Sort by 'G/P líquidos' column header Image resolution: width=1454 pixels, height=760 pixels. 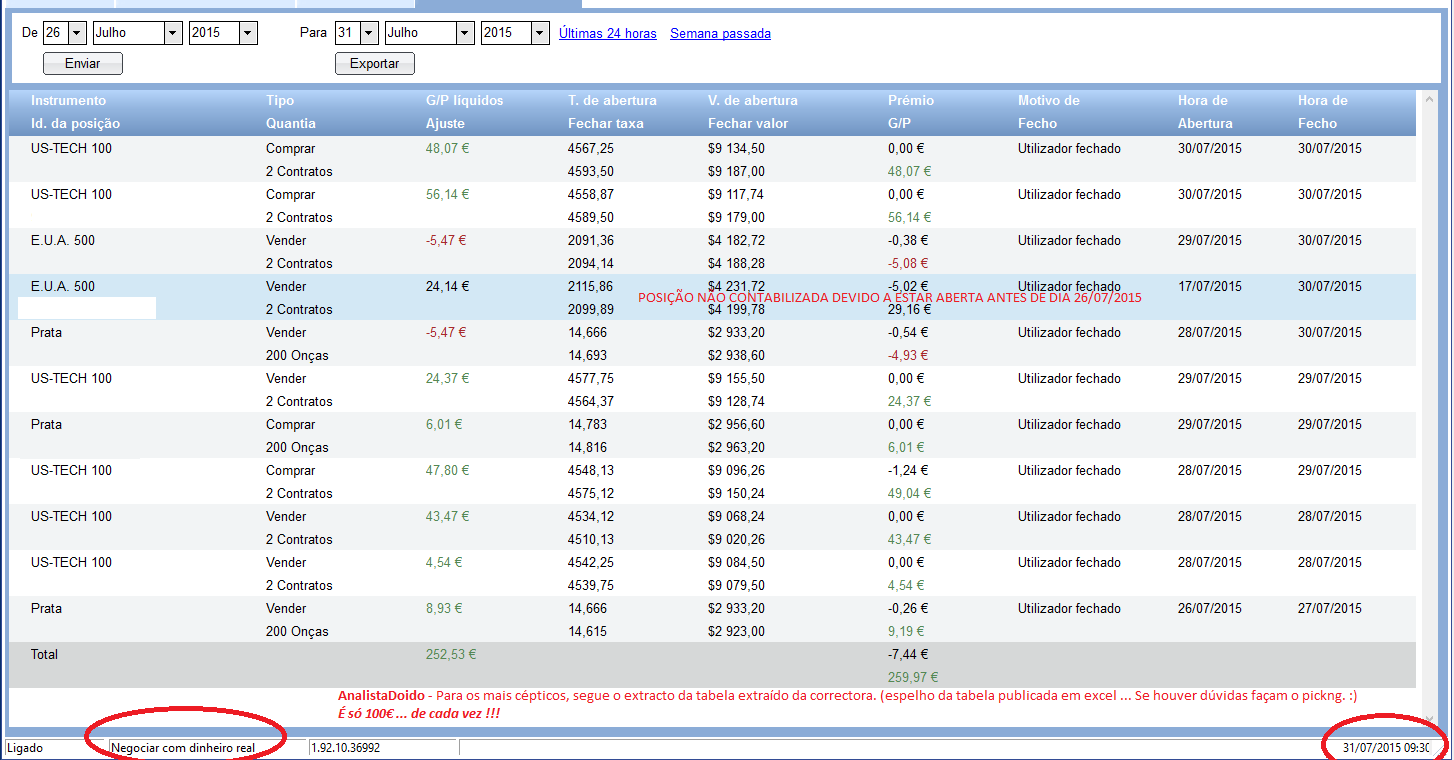464,100
